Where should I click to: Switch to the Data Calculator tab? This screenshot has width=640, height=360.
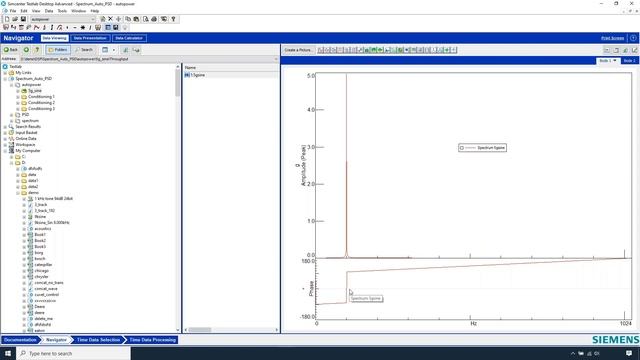coord(129,38)
